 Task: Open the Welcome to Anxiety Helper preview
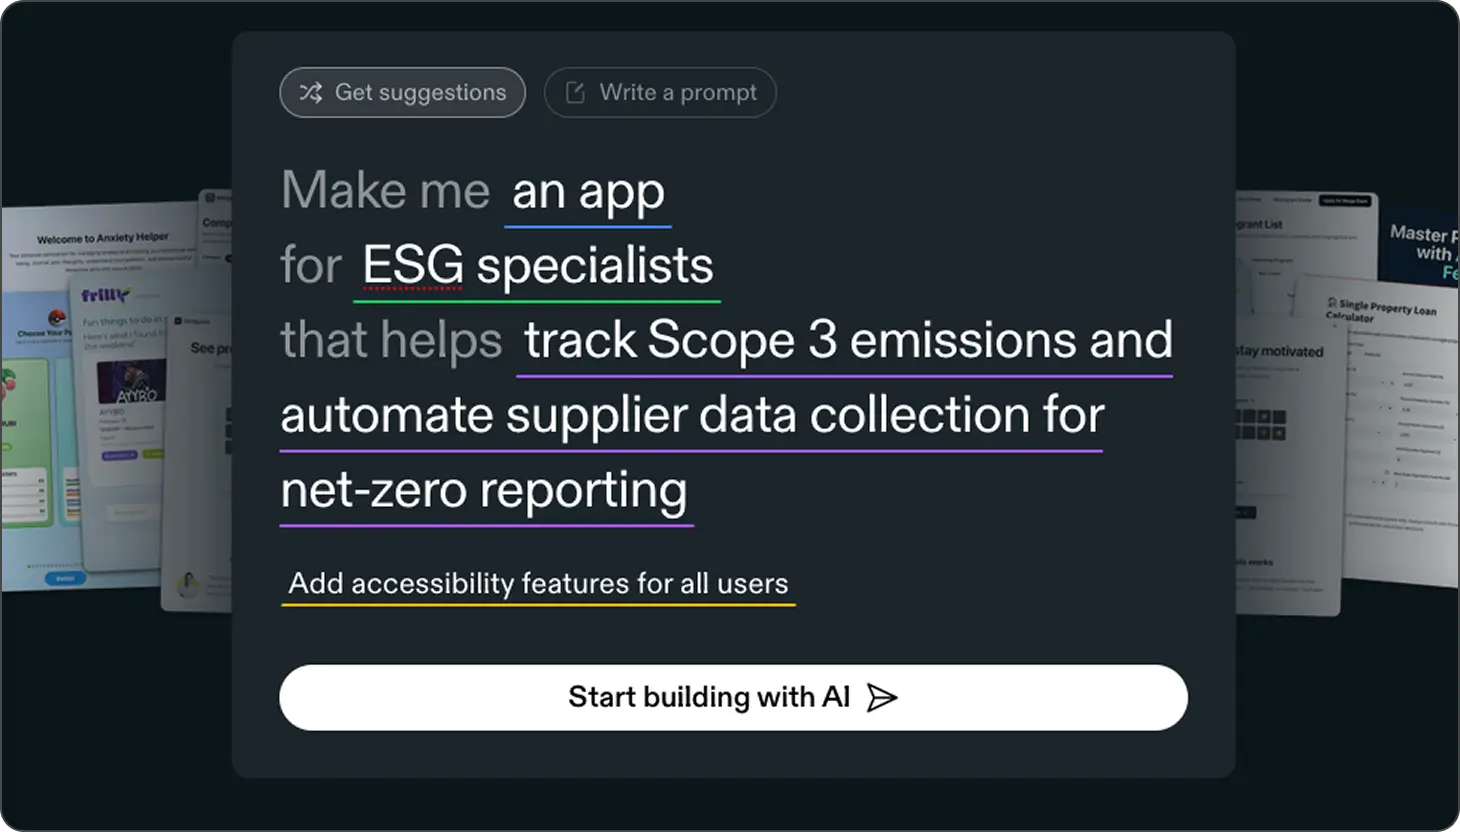click(102, 238)
